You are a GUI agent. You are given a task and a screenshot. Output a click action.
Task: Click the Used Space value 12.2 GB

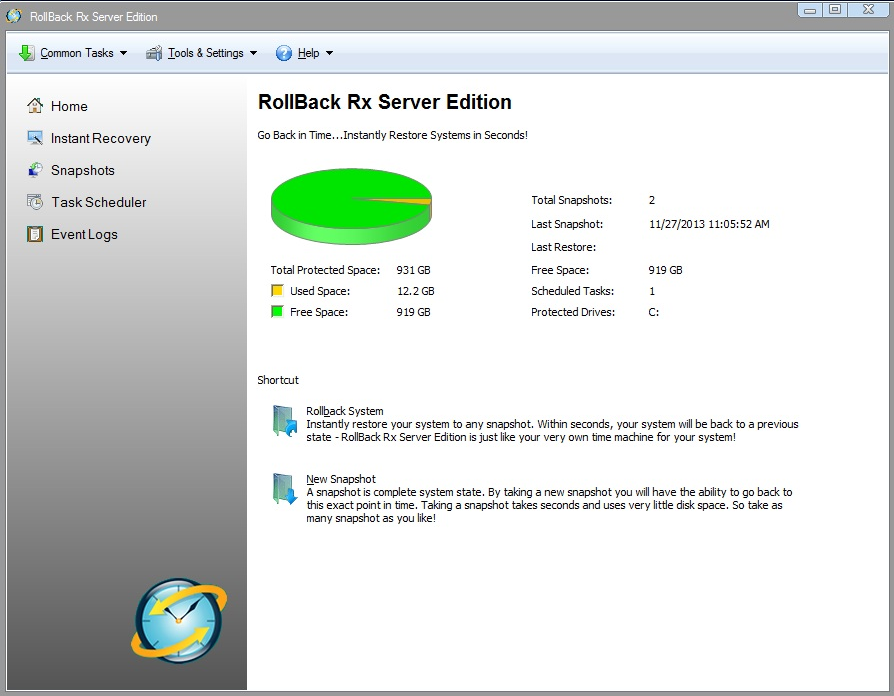pos(416,291)
